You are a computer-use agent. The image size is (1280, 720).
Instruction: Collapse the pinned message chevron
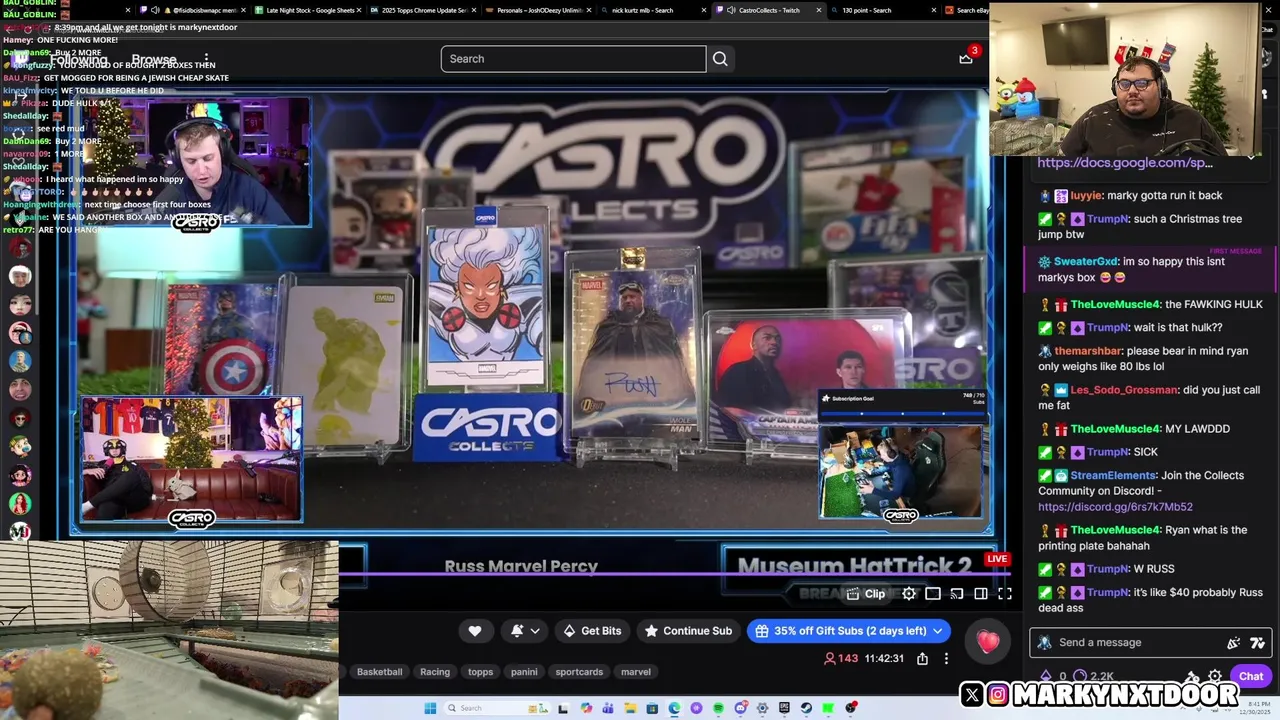[x=1251, y=156]
